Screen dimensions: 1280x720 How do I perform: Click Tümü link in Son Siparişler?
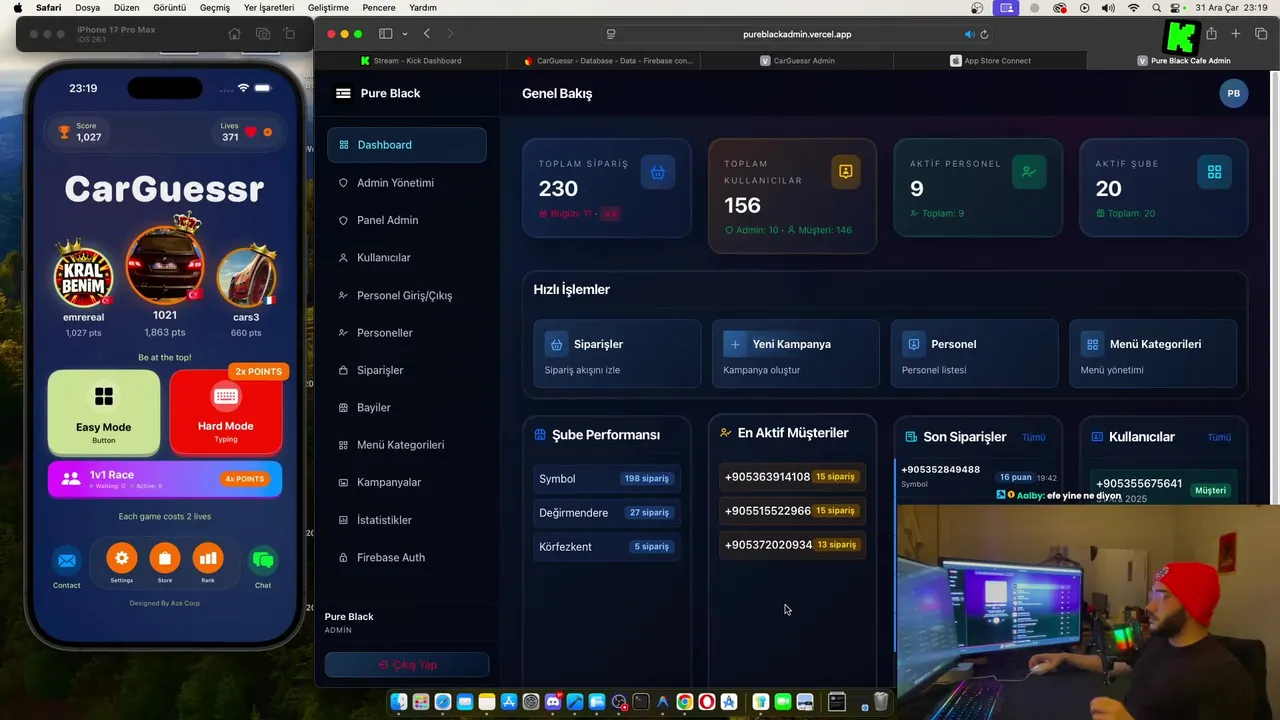tap(1033, 437)
